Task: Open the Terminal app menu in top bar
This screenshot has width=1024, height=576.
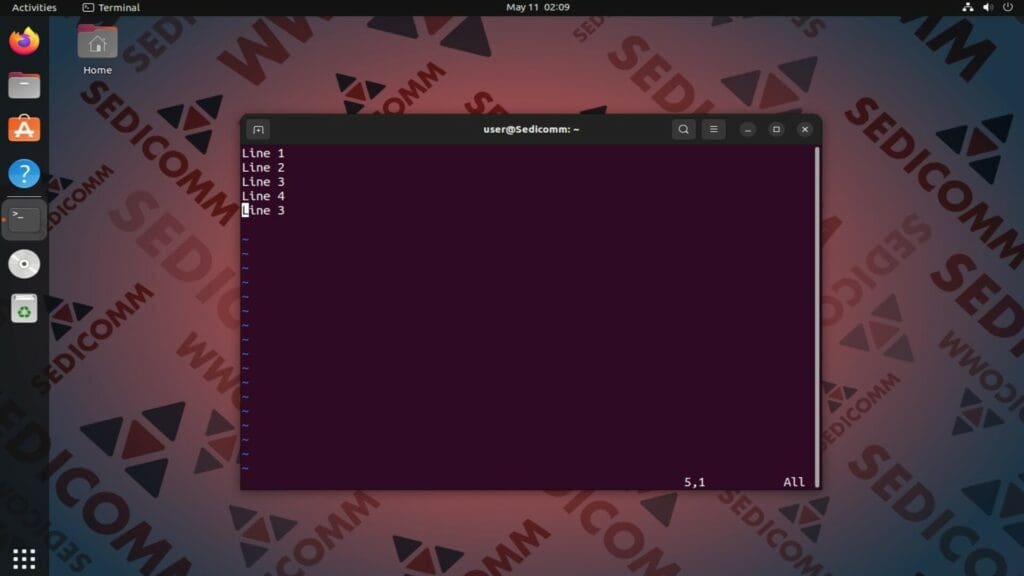Action: pos(111,7)
